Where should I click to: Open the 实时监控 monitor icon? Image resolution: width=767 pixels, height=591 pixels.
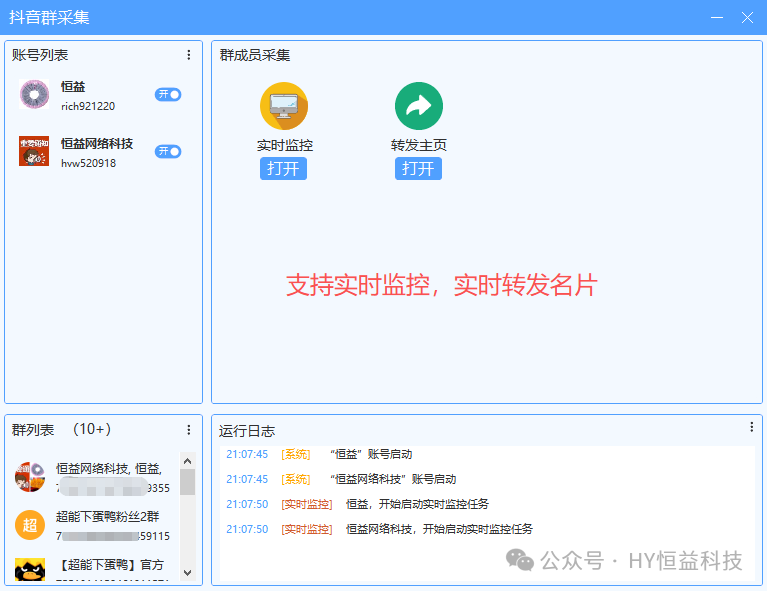pyautogui.click(x=284, y=106)
